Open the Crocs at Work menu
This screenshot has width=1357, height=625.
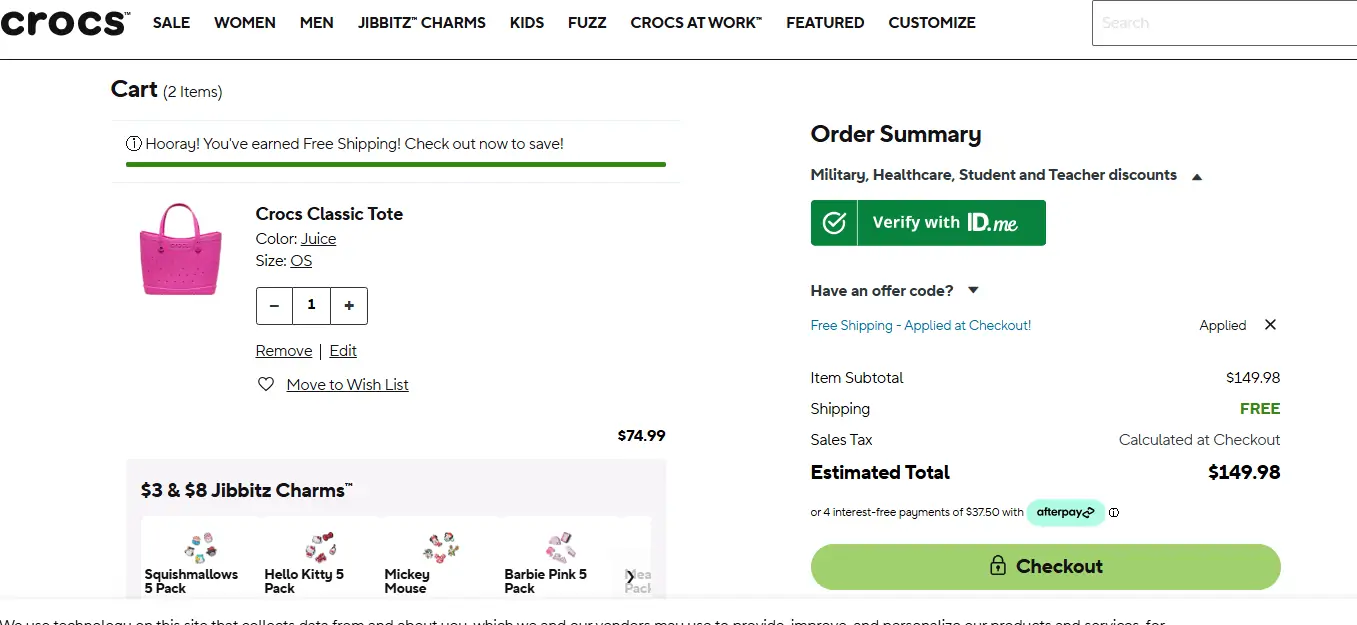(695, 22)
